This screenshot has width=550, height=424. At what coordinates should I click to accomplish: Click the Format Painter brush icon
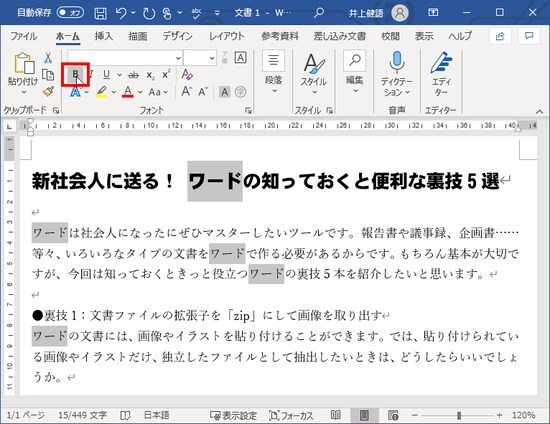point(48,91)
